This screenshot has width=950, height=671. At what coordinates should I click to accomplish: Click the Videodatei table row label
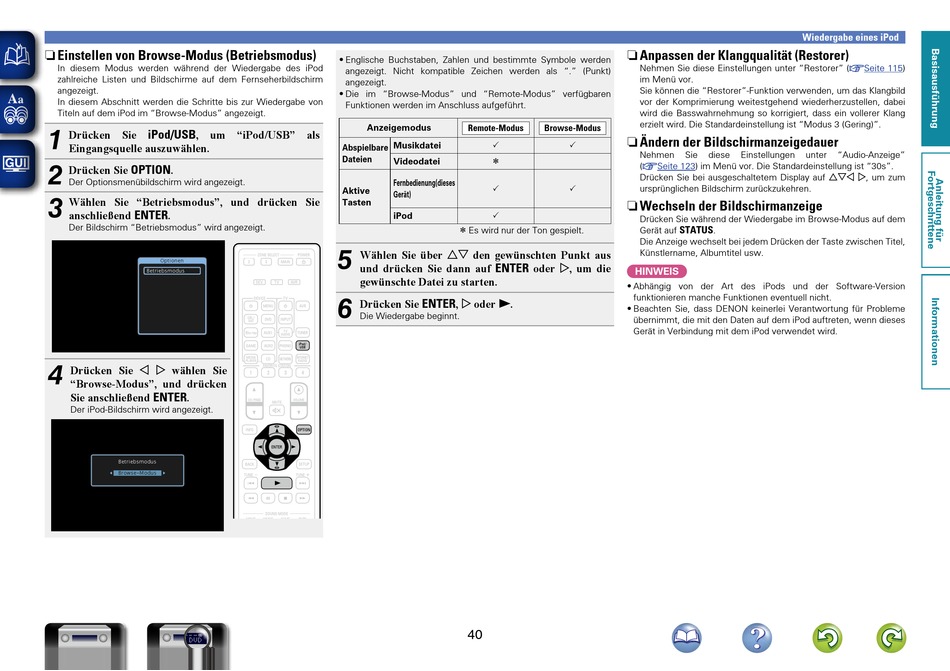417,161
